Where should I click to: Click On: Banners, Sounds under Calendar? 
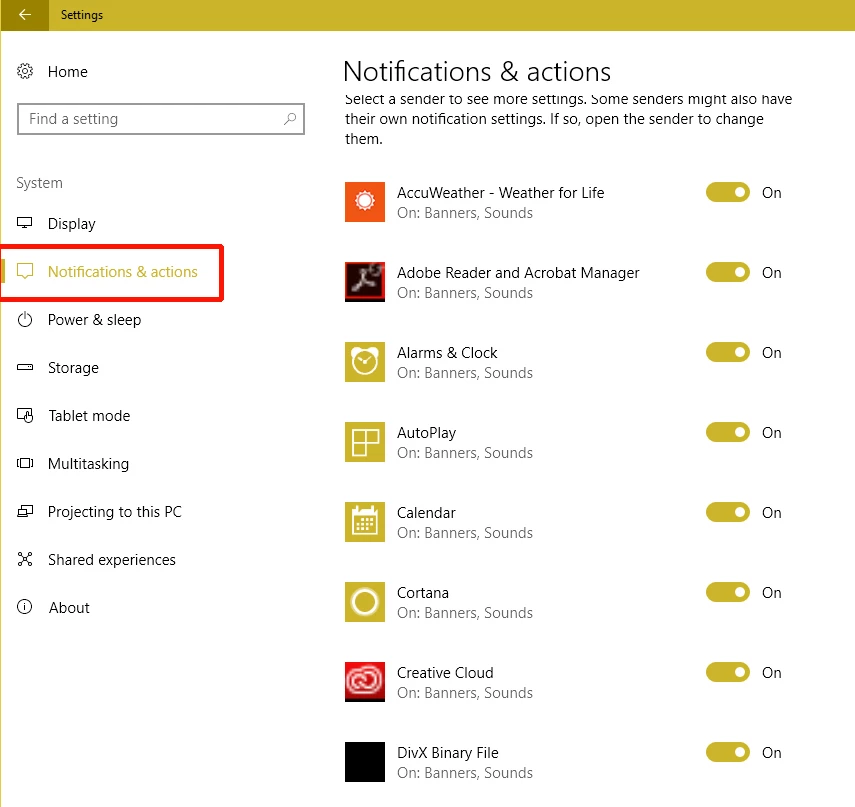click(x=465, y=533)
